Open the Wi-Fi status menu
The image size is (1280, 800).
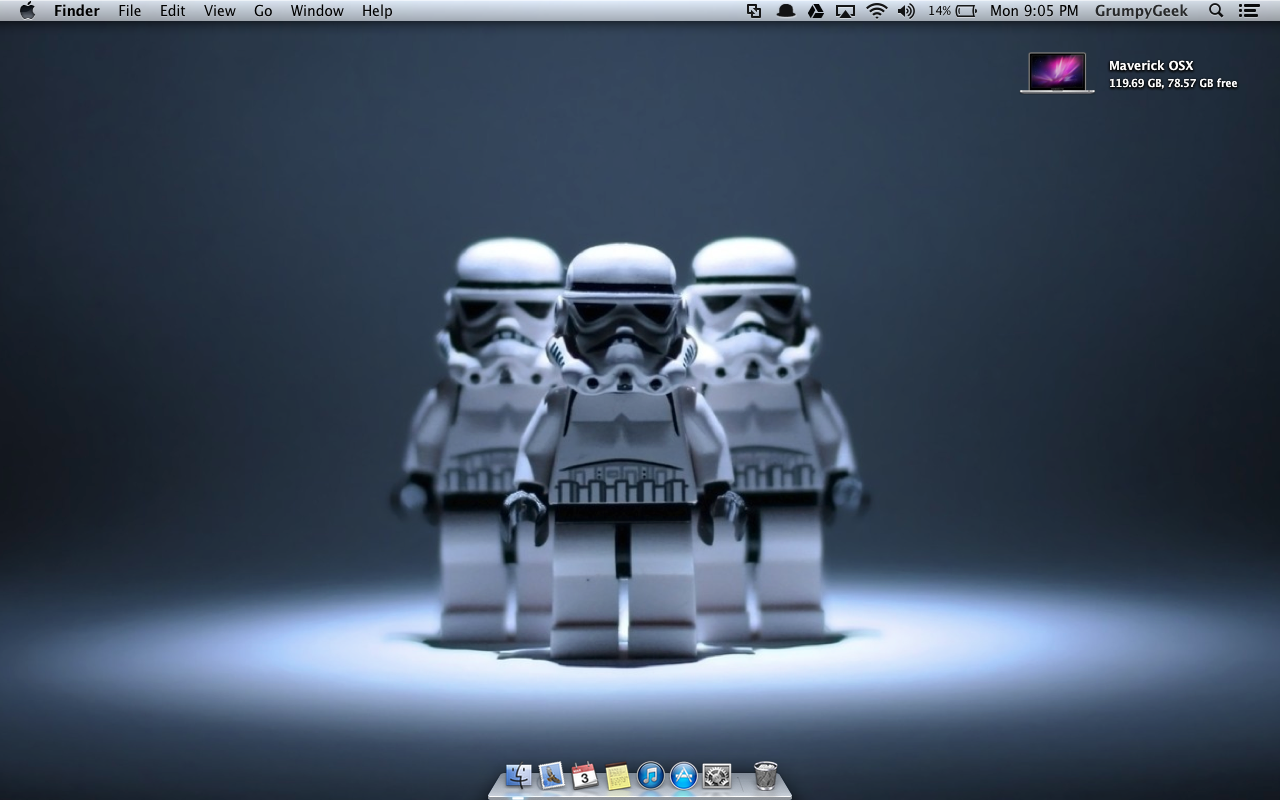[877, 11]
